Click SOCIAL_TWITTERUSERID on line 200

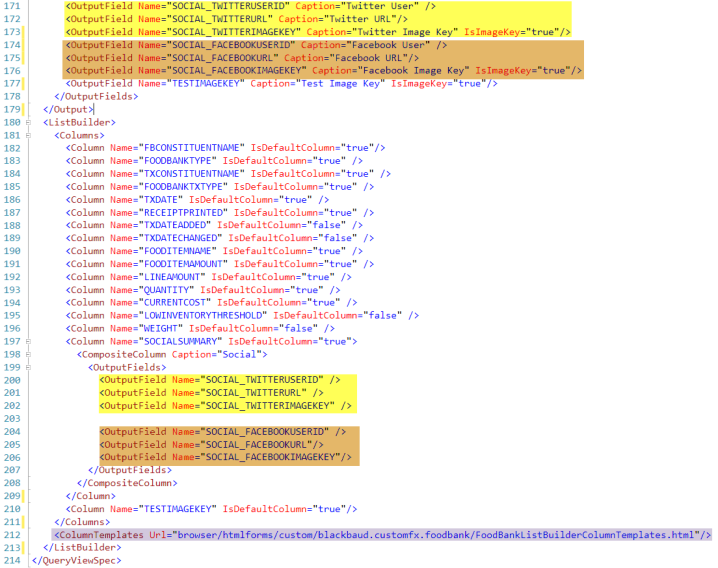coord(262,380)
